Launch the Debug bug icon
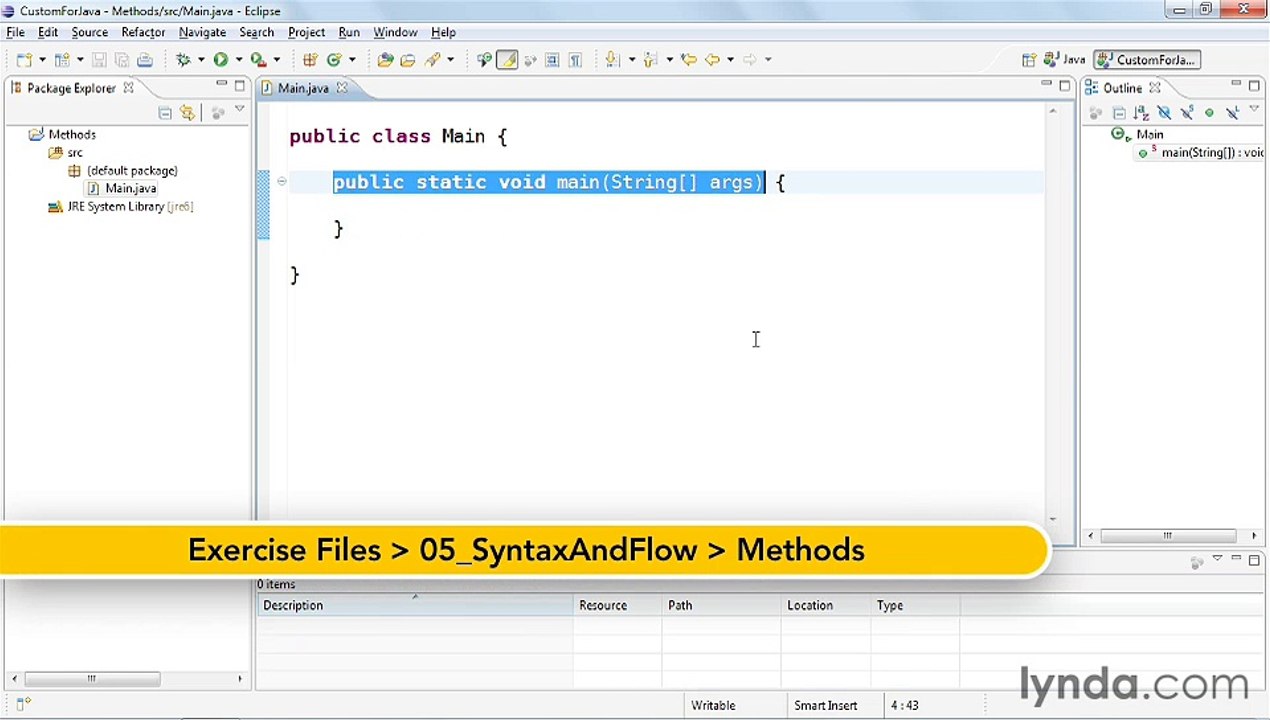The width and height of the screenshot is (1270, 720). click(x=183, y=60)
